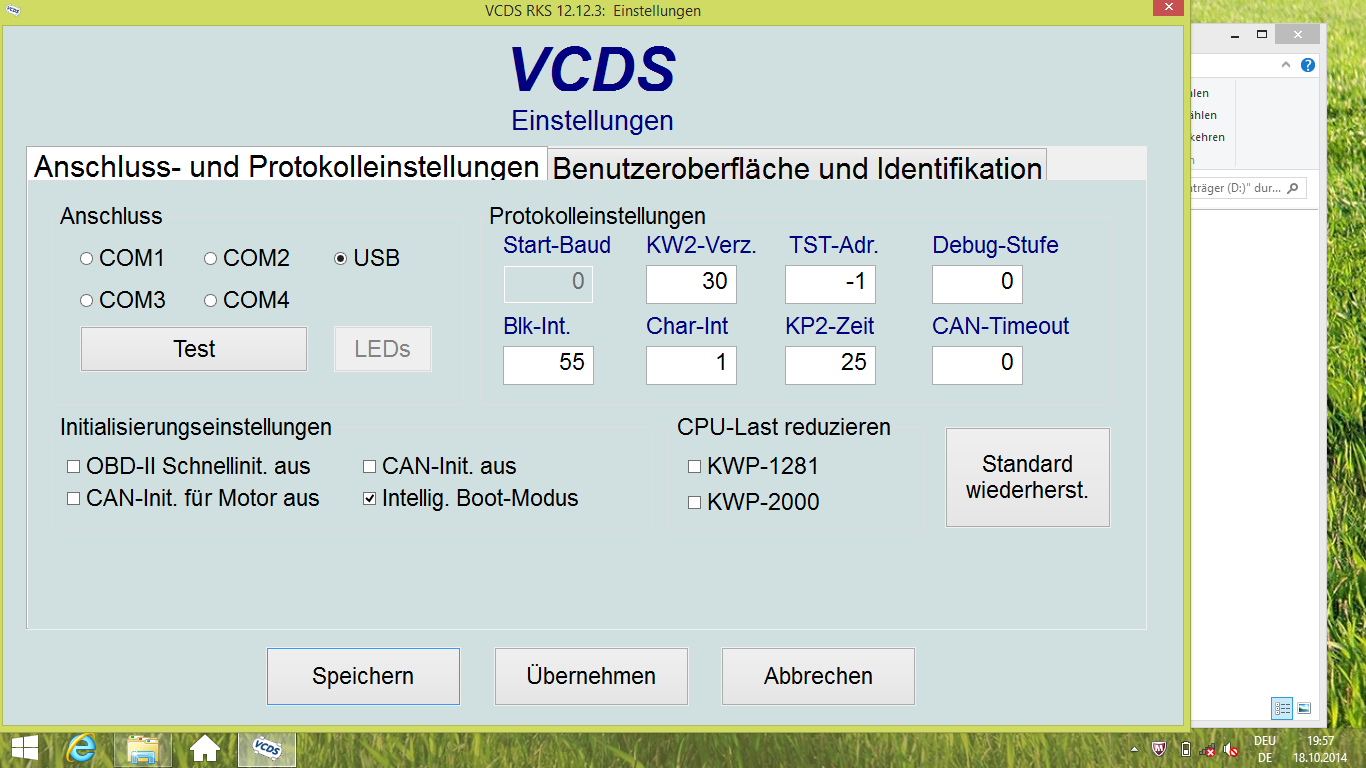Image resolution: width=1366 pixels, height=768 pixels.
Task: Save settings with Speichern
Action: 363,676
